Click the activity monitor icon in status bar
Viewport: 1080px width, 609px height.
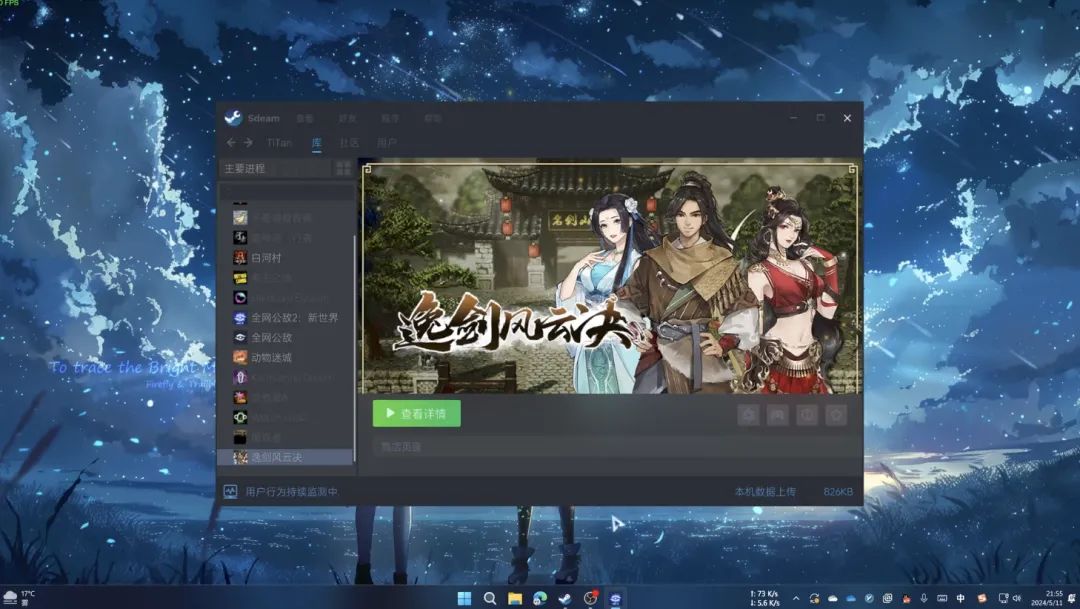(230, 491)
